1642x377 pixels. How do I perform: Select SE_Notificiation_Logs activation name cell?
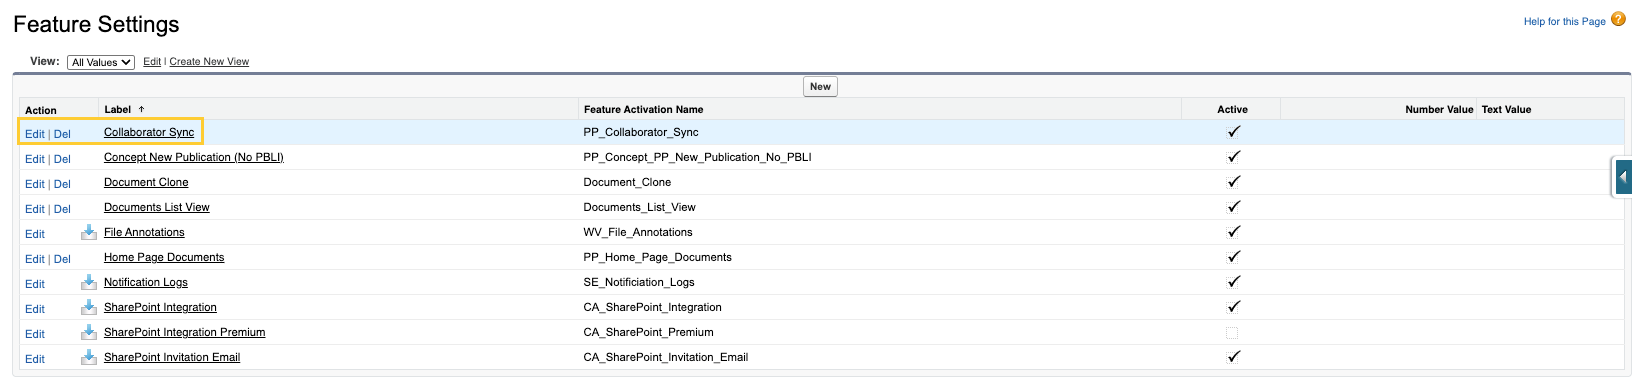639,282
